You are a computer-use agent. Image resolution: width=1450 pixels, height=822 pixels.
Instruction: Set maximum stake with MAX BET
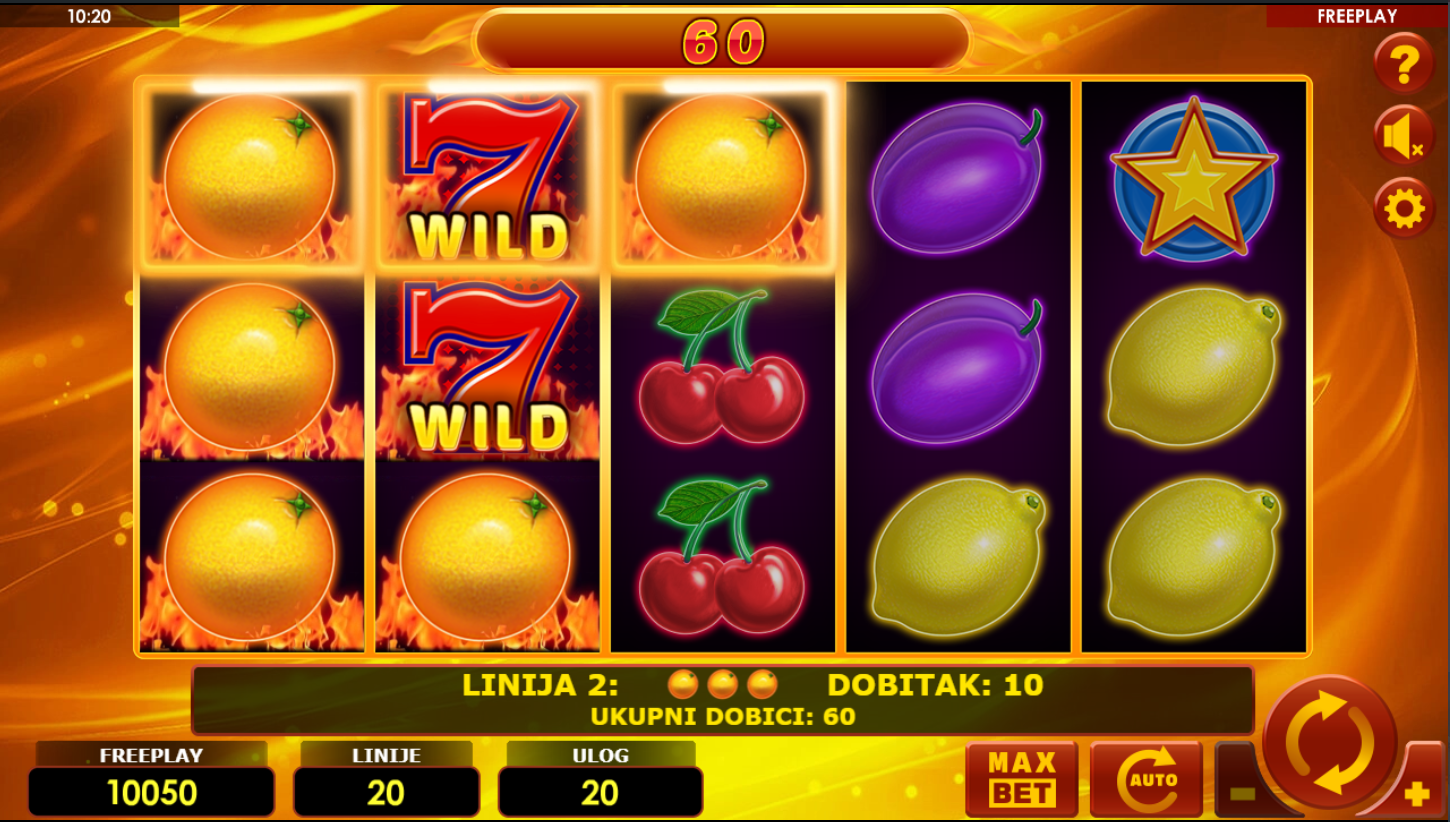[x=1022, y=779]
